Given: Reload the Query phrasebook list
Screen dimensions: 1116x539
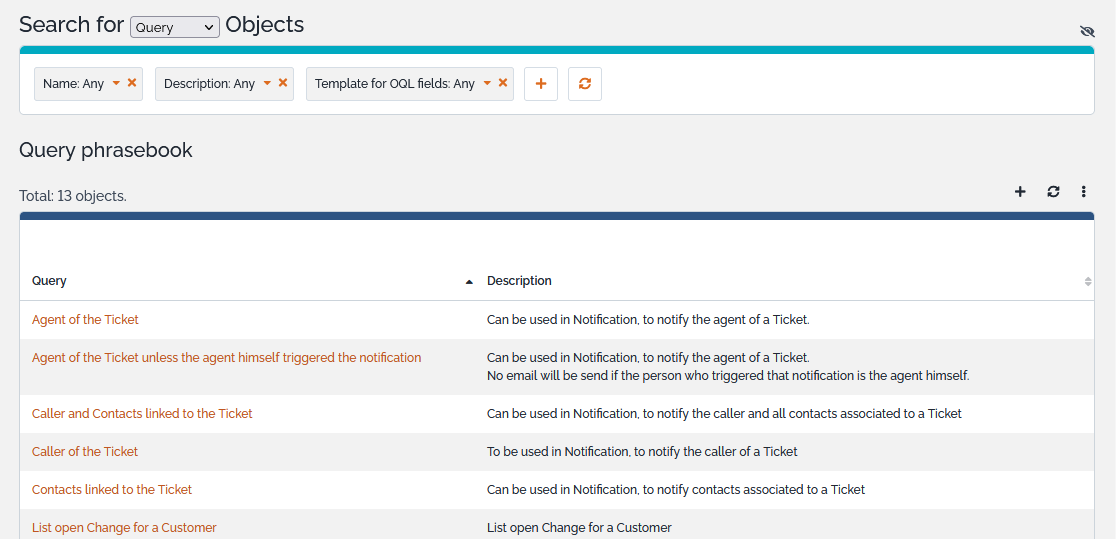Looking at the screenshot, I should 1053,192.
